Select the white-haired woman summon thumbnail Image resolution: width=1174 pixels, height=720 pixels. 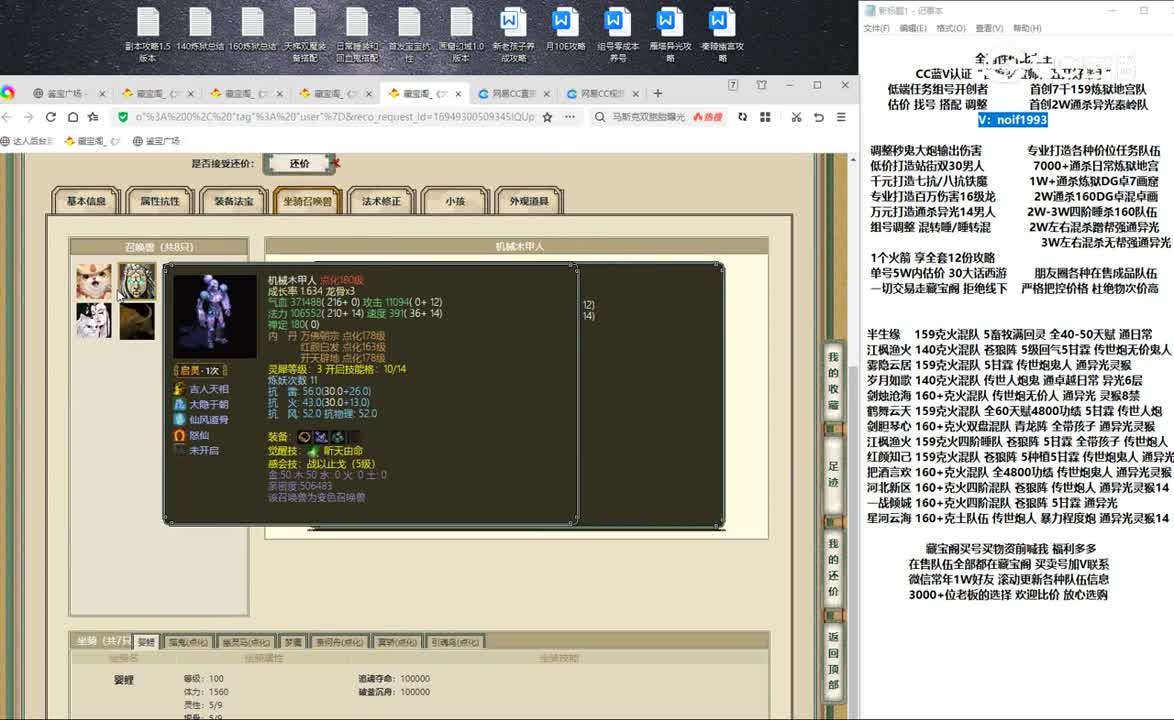tap(94, 321)
